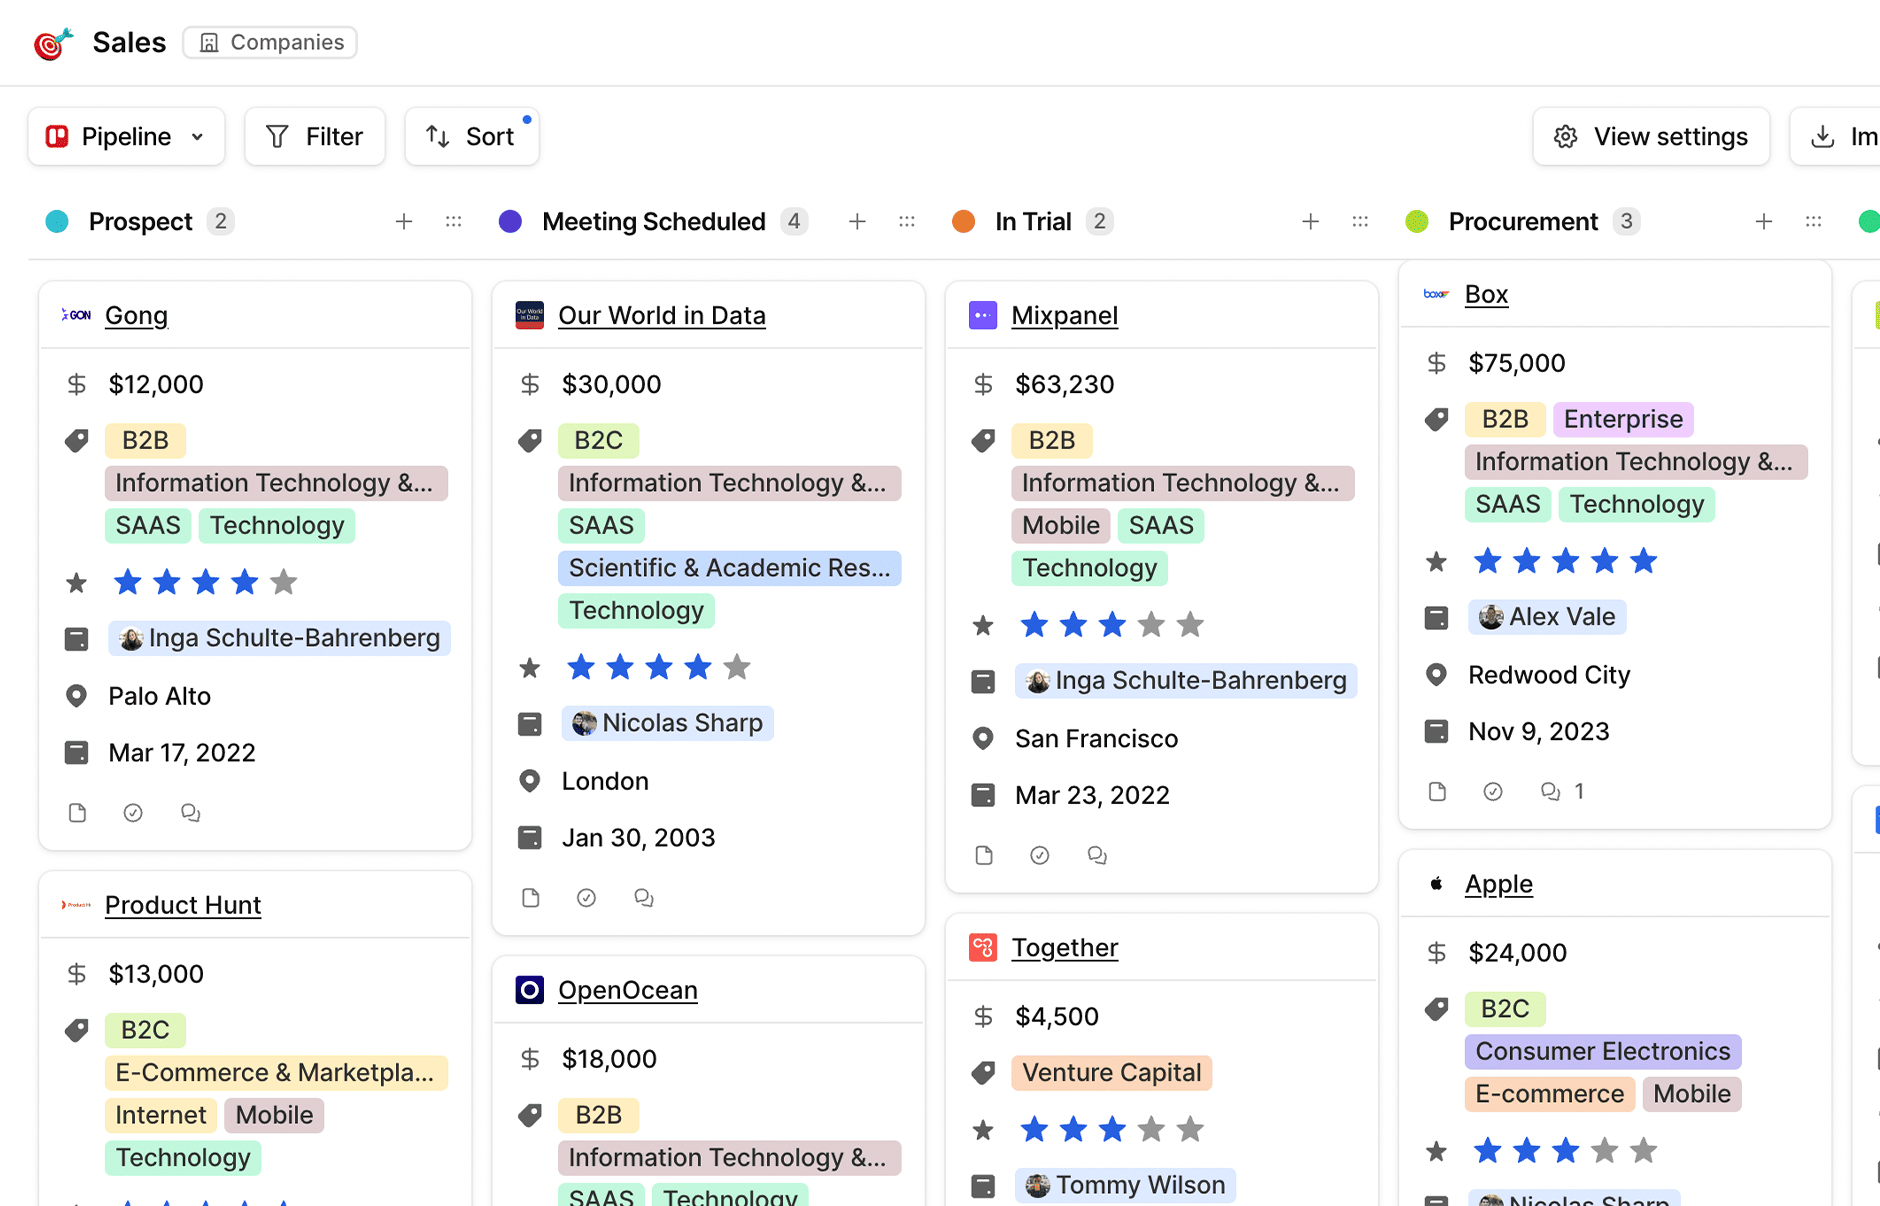
Task: Click Inga Schulte-Bahrenberg on Gong card
Action: tap(280, 638)
